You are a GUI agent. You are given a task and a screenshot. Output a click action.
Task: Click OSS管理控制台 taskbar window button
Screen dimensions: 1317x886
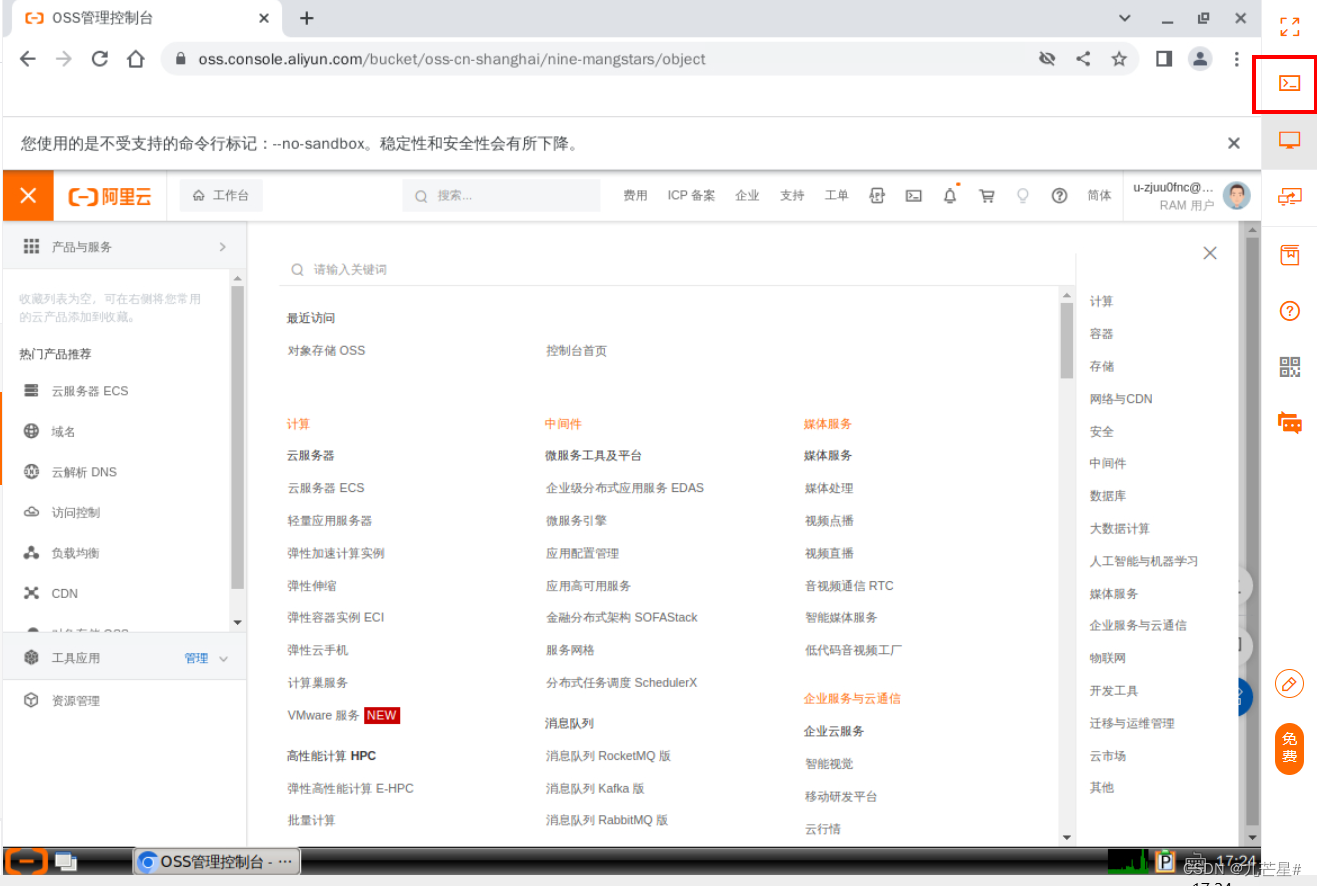(216, 861)
